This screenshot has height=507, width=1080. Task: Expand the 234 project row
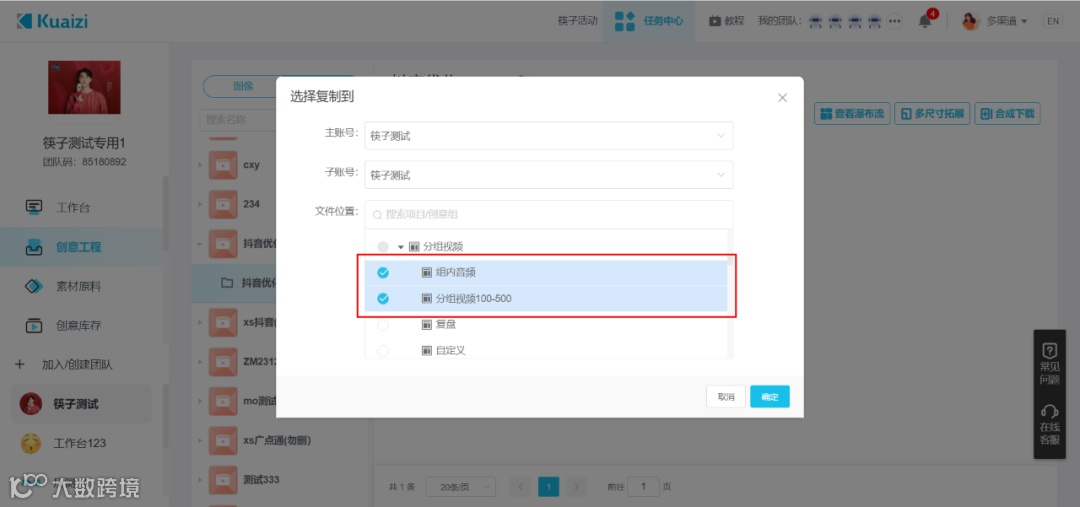tap(200, 205)
